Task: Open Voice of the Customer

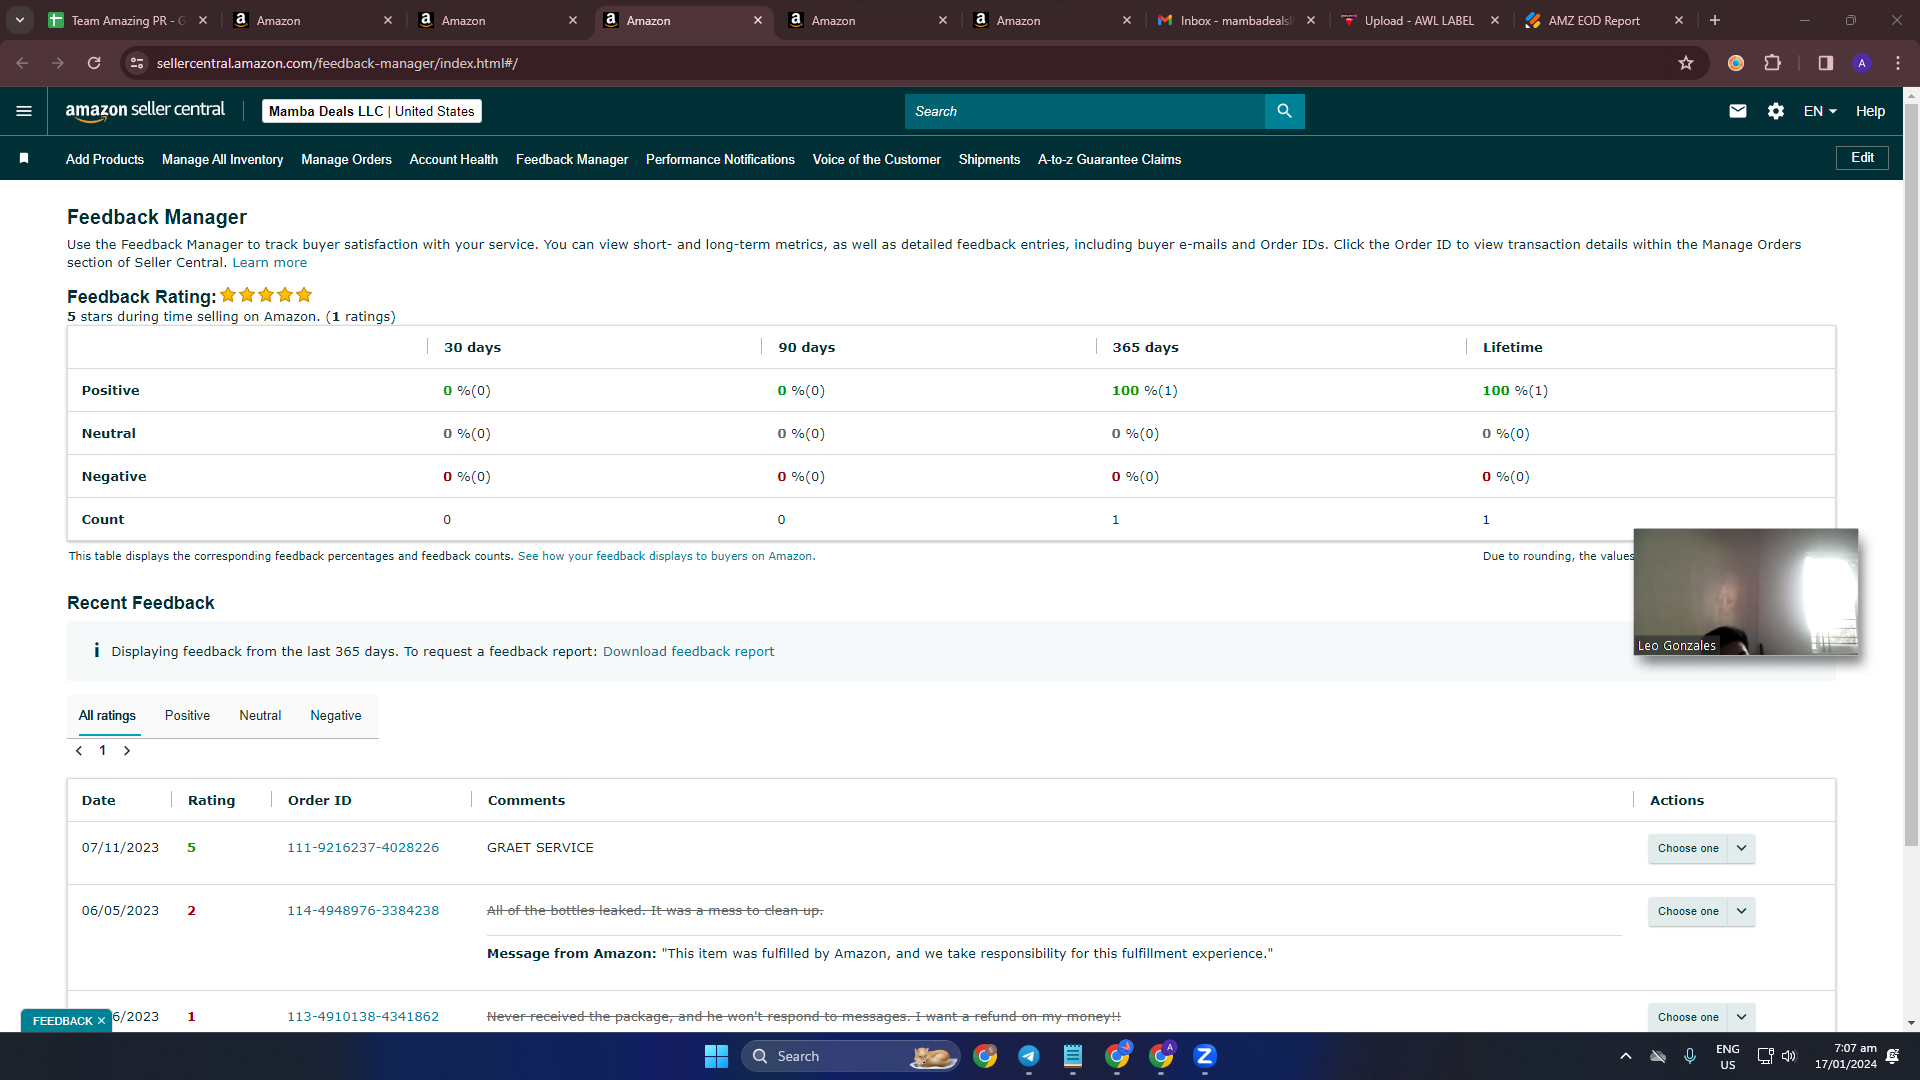Action: [877, 159]
